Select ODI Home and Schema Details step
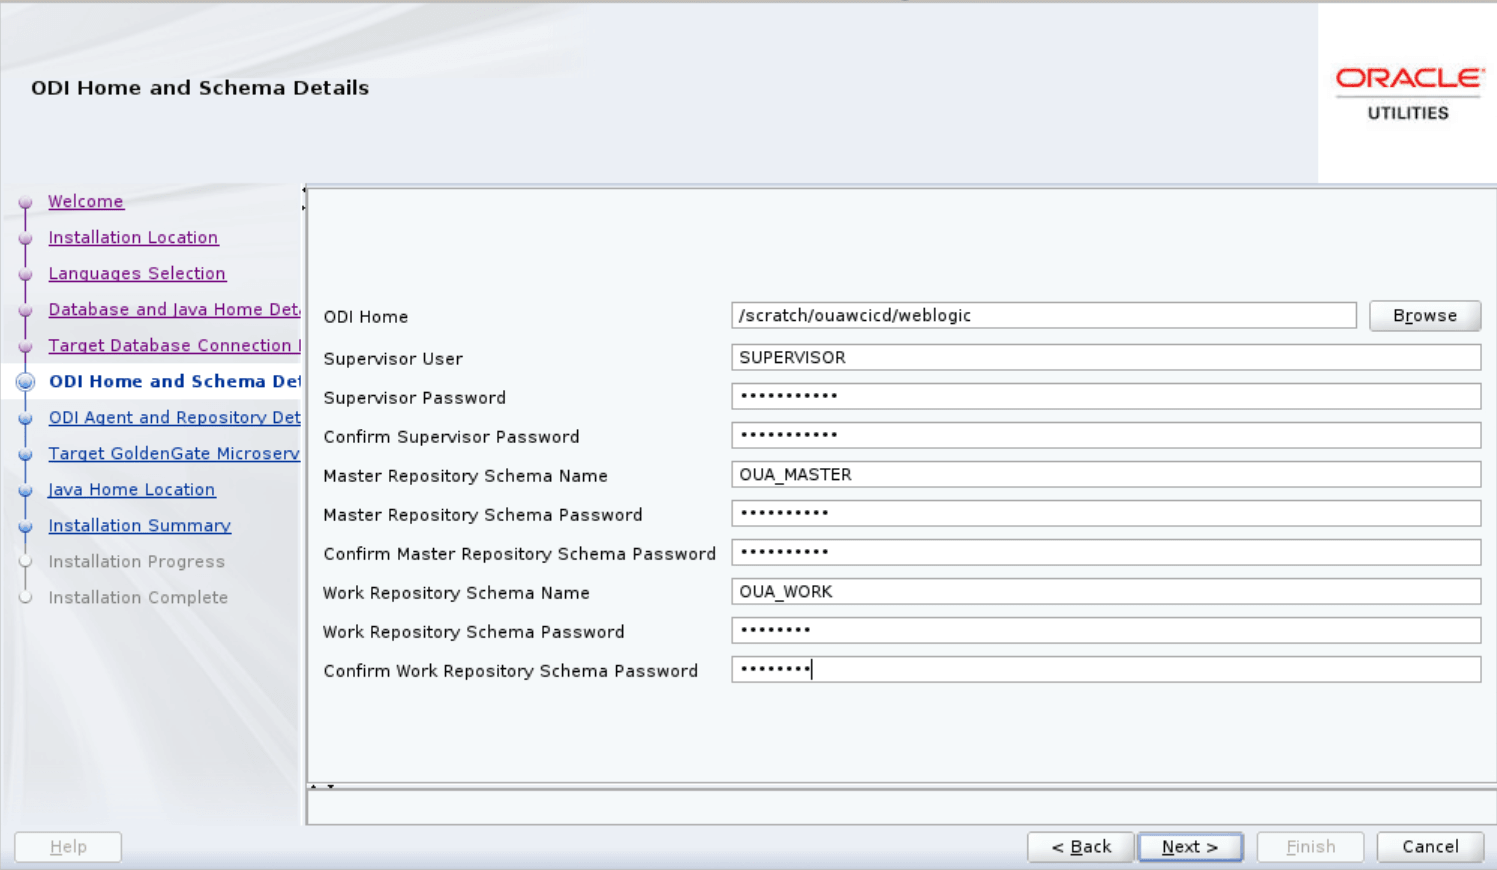This screenshot has height=870, width=1497. point(174,381)
